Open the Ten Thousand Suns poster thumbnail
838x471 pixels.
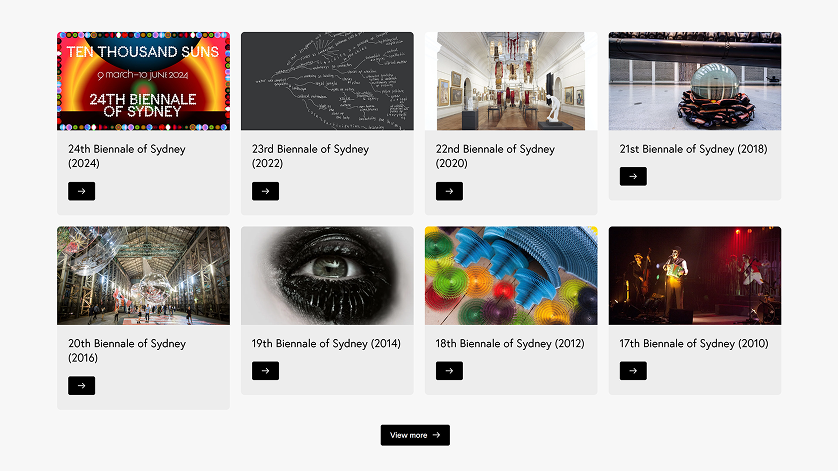point(143,81)
